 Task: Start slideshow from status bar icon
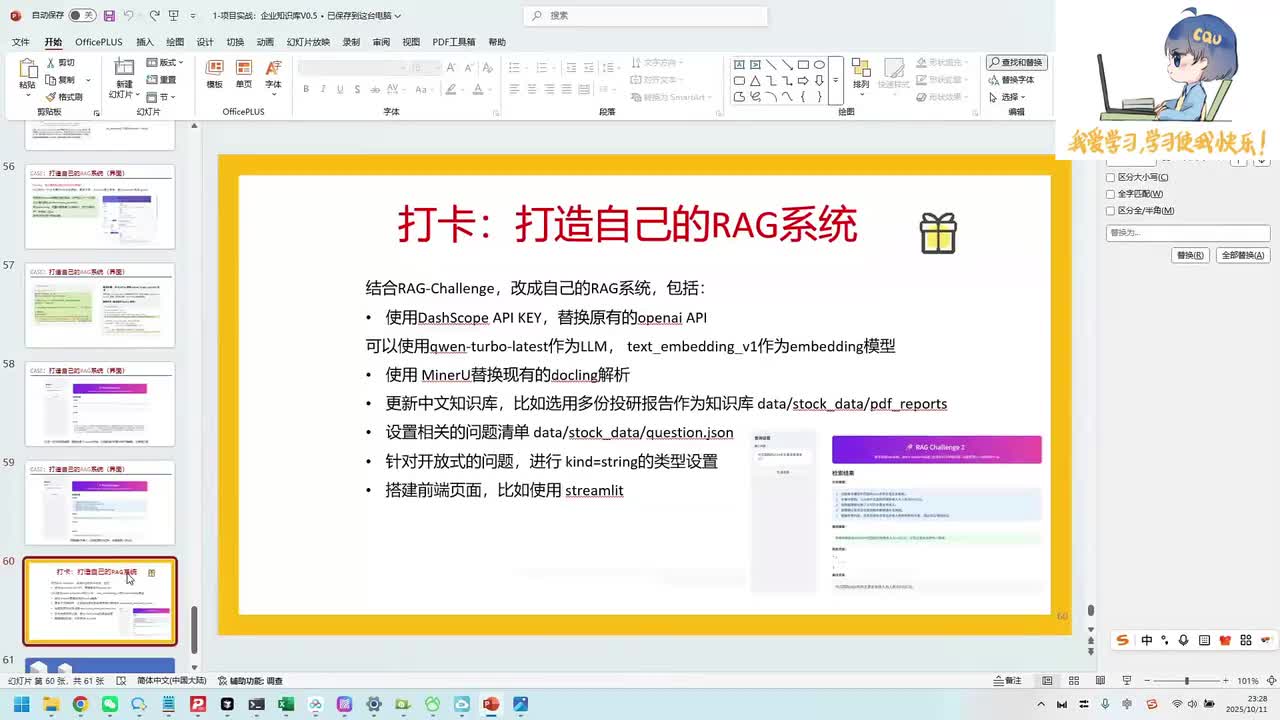[x=1128, y=680]
